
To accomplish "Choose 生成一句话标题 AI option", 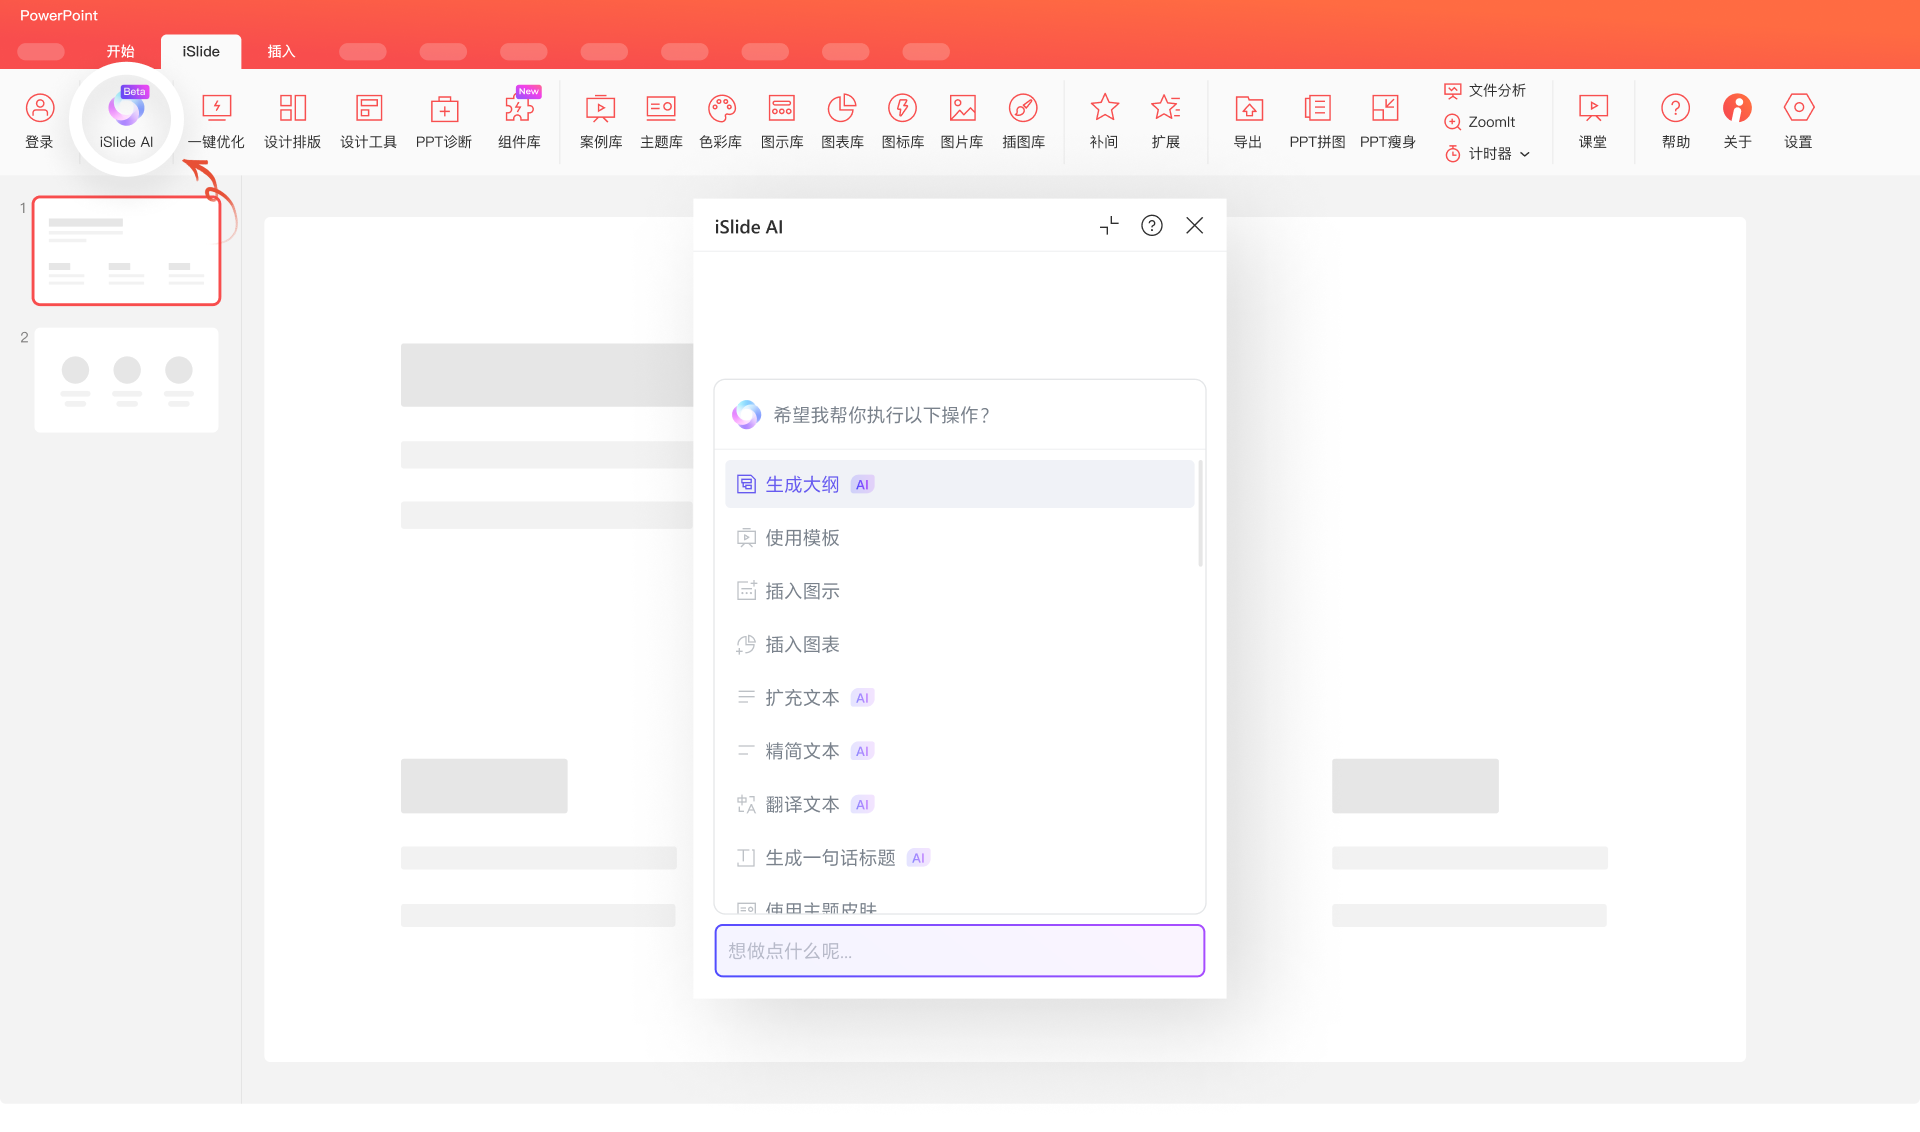I will pos(959,858).
